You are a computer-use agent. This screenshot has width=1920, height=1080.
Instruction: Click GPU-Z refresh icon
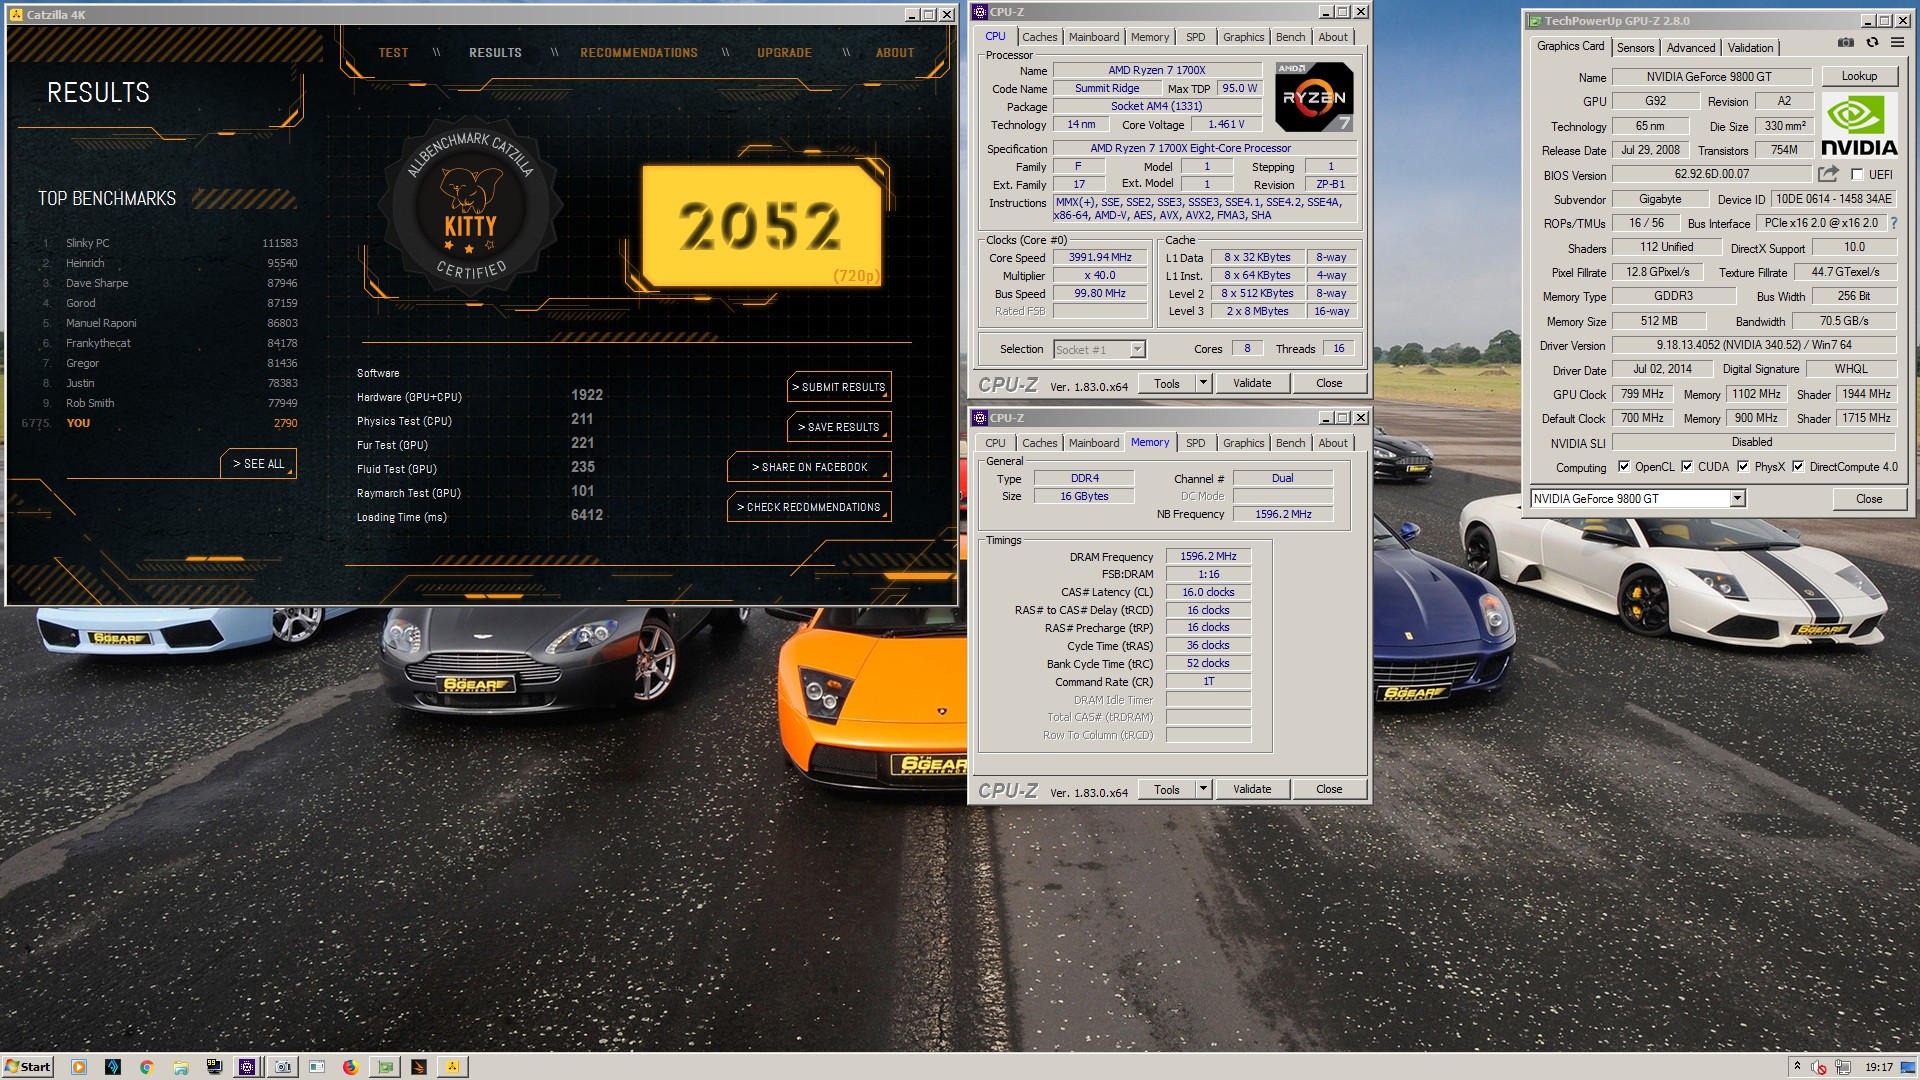1872,43
